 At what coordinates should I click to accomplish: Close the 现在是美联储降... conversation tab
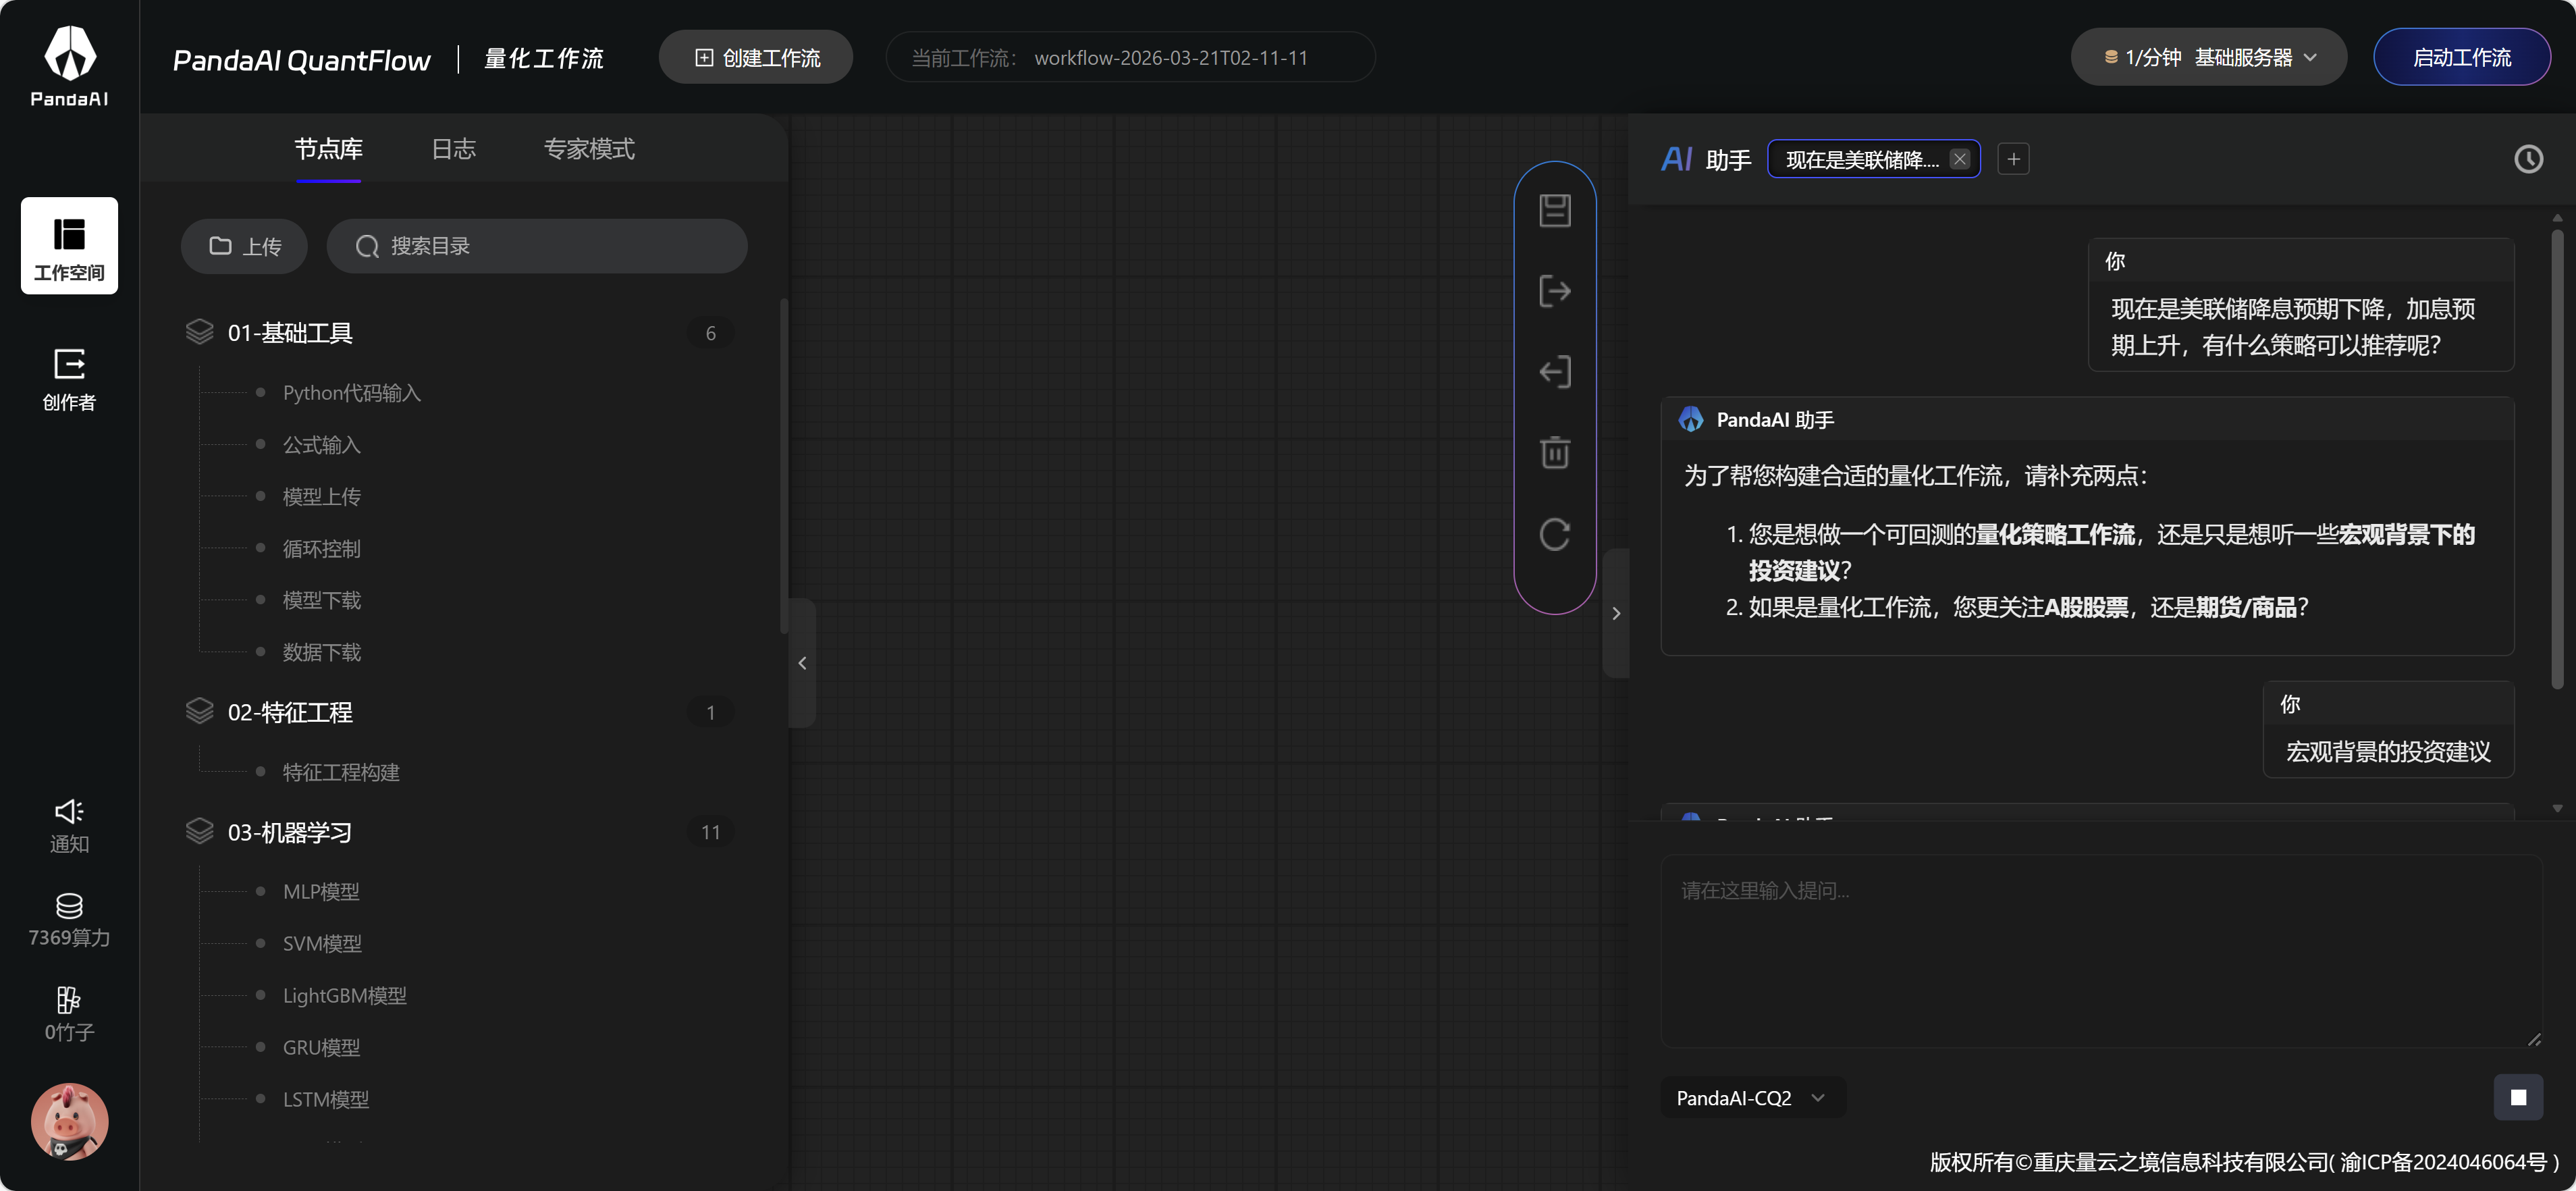[1959, 159]
